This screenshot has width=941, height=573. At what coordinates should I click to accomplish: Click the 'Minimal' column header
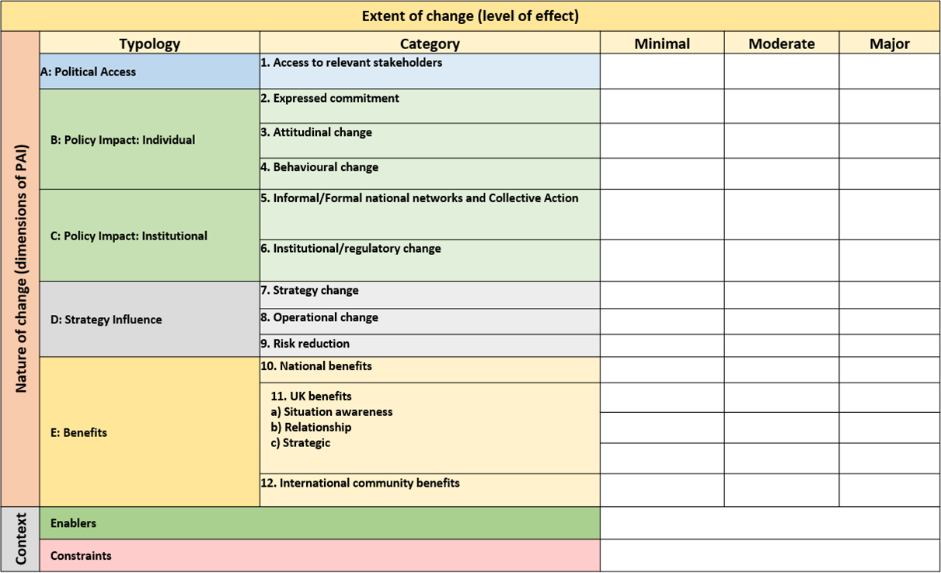click(662, 43)
